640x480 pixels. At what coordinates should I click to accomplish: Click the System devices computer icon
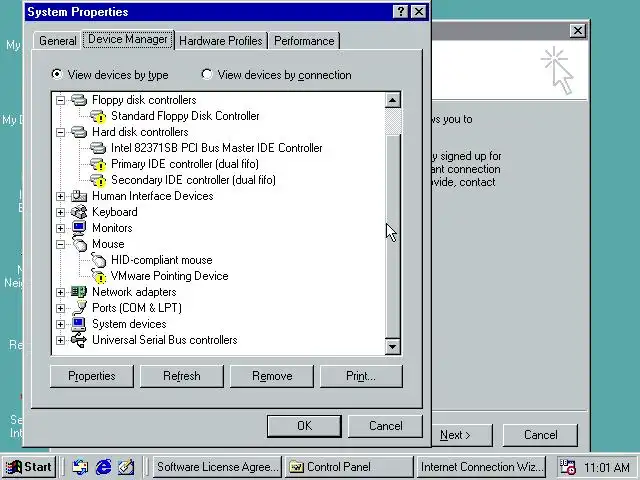coord(79,324)
